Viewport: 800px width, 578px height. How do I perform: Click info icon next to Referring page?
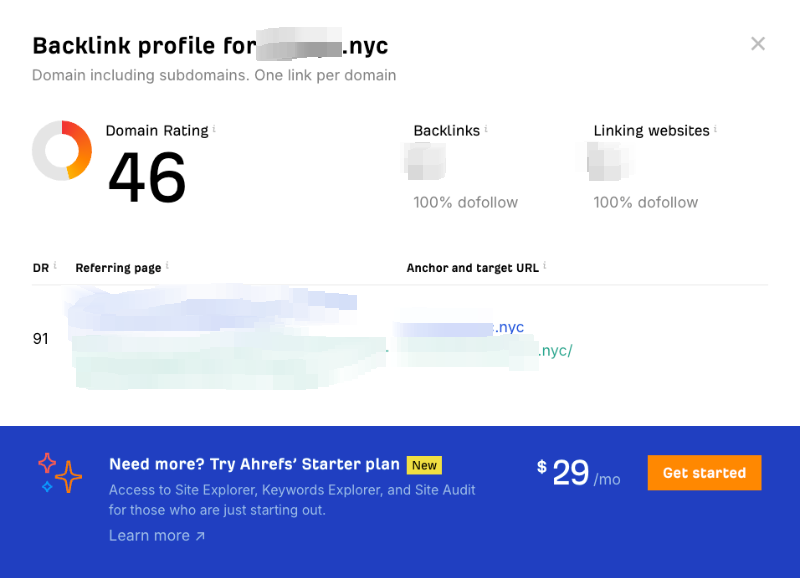click(x=167, y=265)
